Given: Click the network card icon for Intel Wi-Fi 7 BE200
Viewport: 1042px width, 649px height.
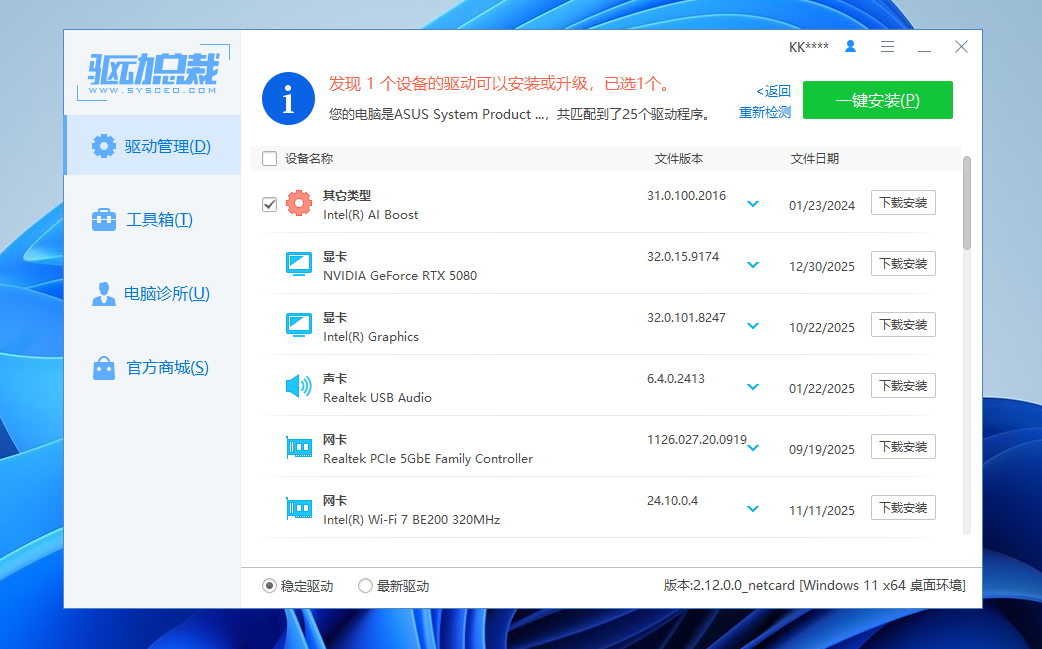Looking at the screenshot, I should 299,508.
